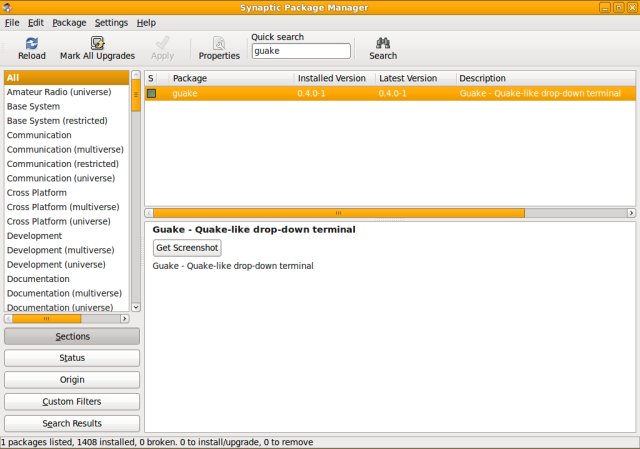Sort by Installed Version column header

335,78
